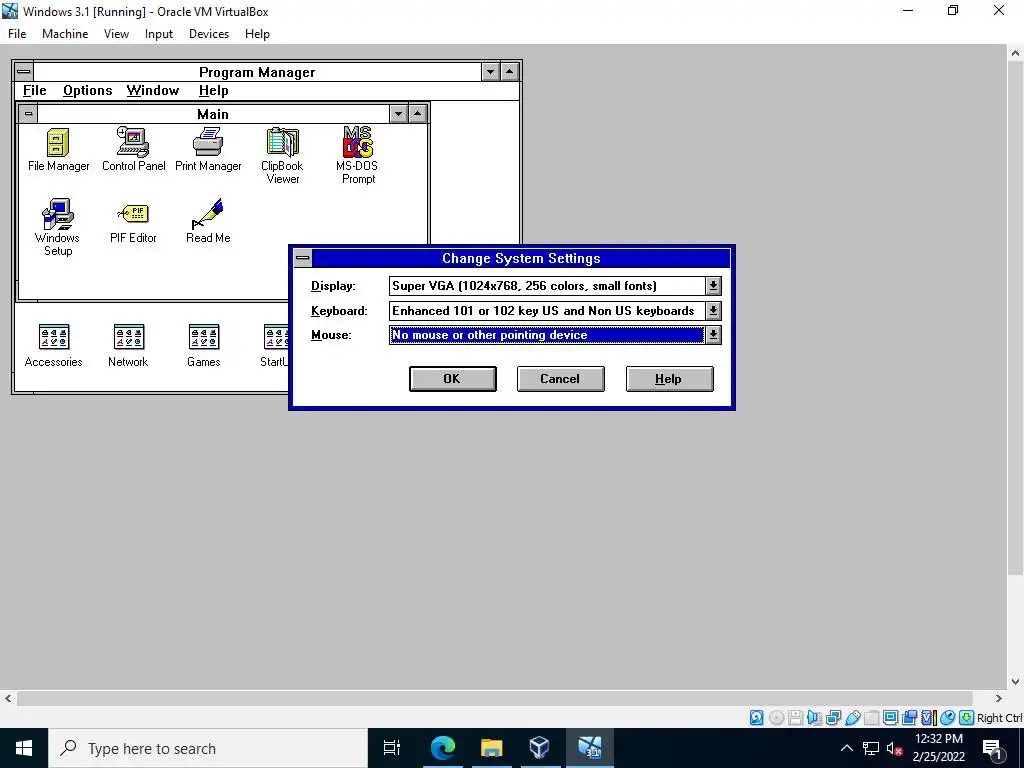Screen dimensions: 1024x768
Task: Open the Windows Start menu
Action: [24, 748]
